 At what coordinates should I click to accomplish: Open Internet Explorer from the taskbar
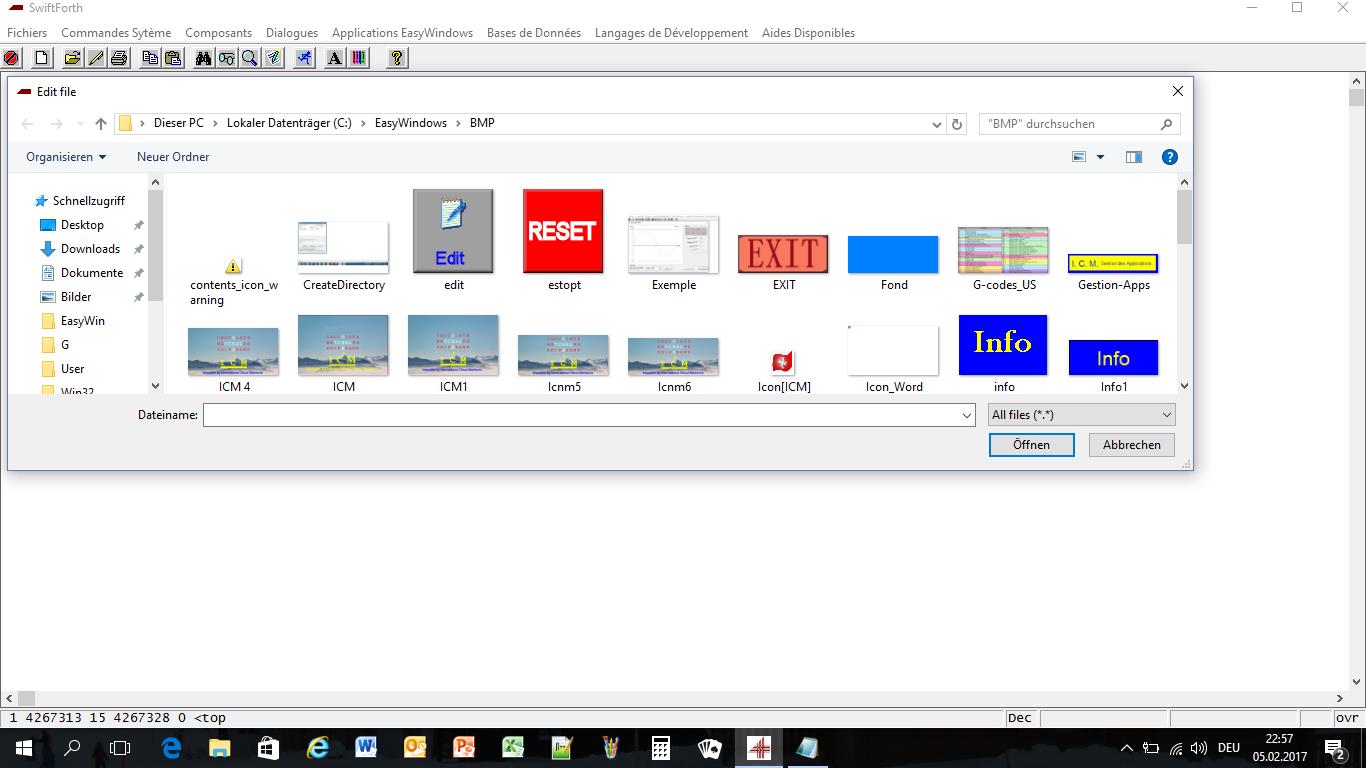318,748
